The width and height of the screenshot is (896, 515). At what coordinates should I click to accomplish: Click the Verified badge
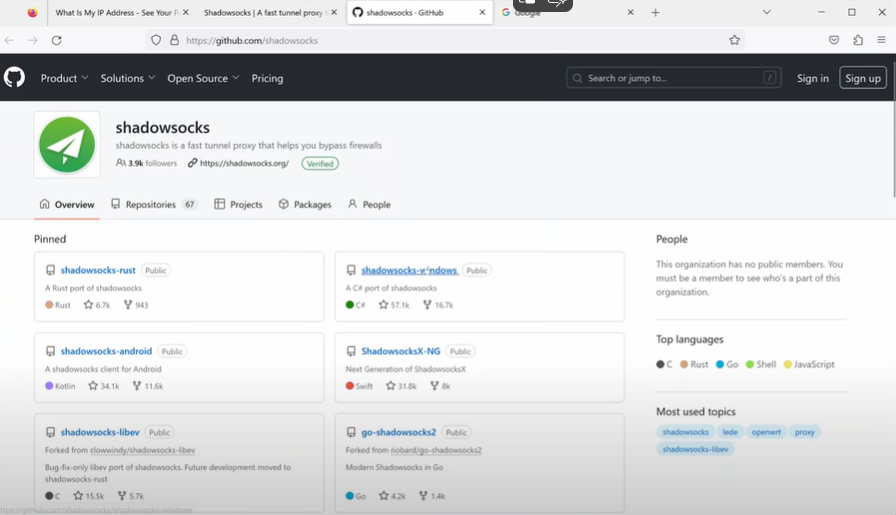(320, 163)
